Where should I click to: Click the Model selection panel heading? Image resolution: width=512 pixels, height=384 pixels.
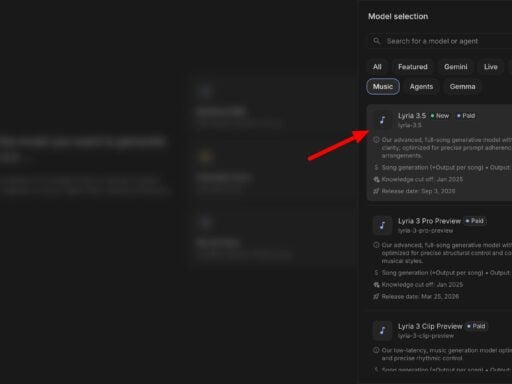pos(398,16)
